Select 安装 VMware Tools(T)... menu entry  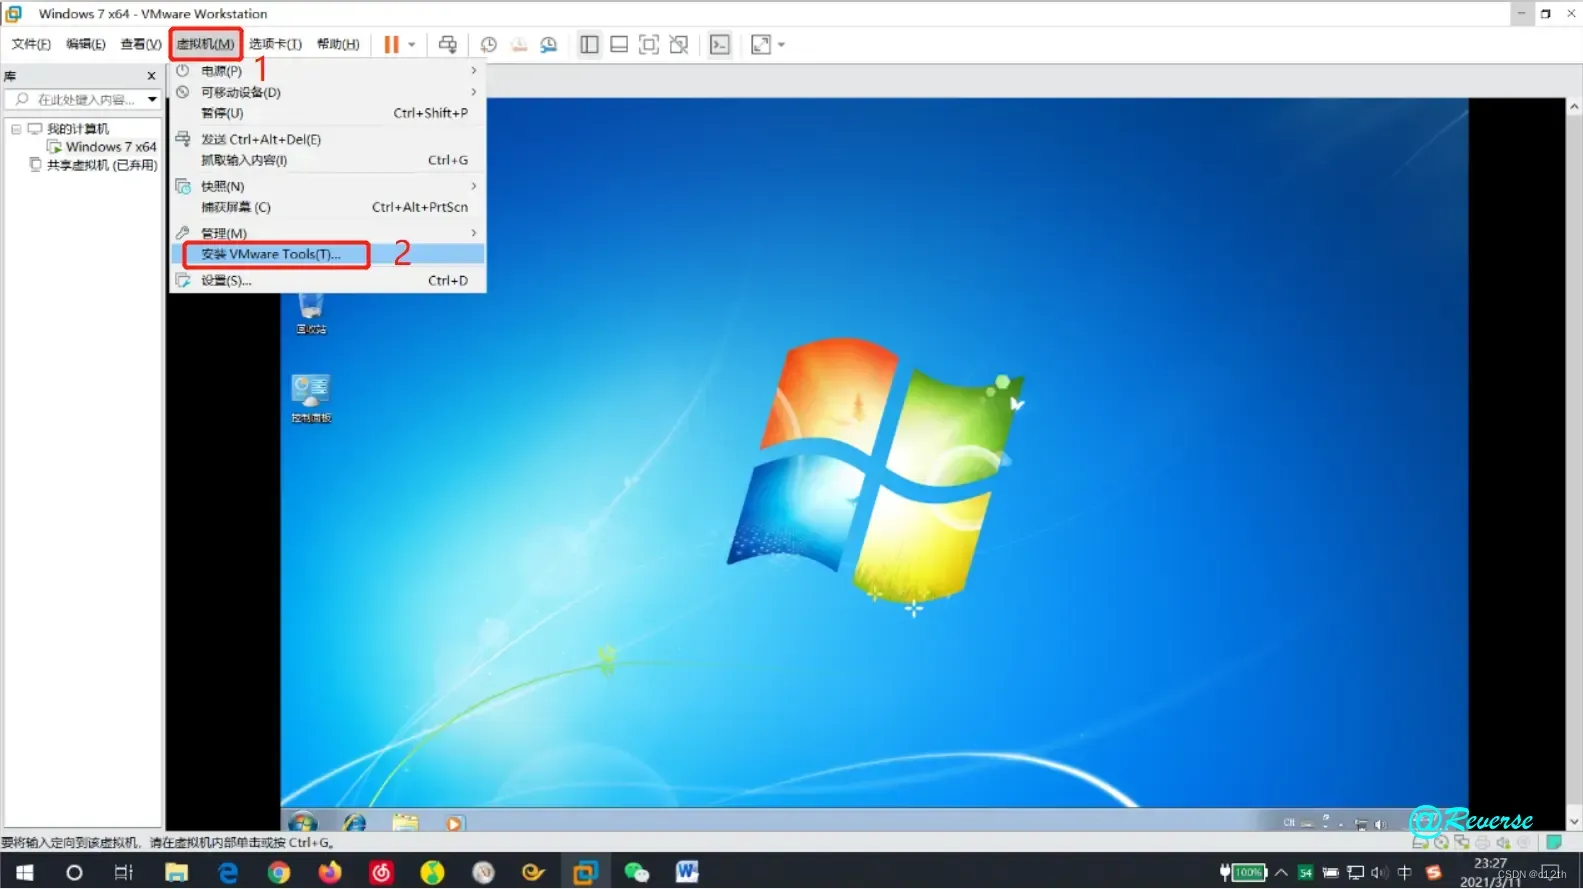point(328,254)
